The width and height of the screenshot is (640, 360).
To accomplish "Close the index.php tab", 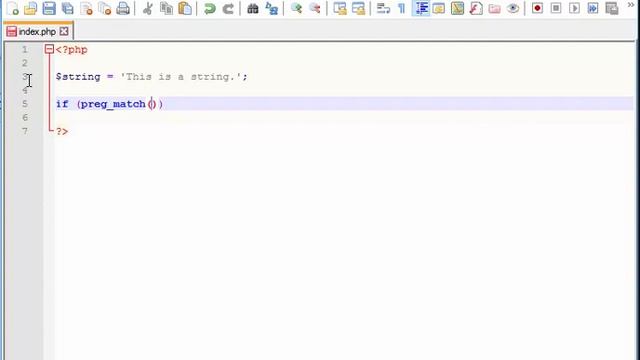I will click(64, 31).
